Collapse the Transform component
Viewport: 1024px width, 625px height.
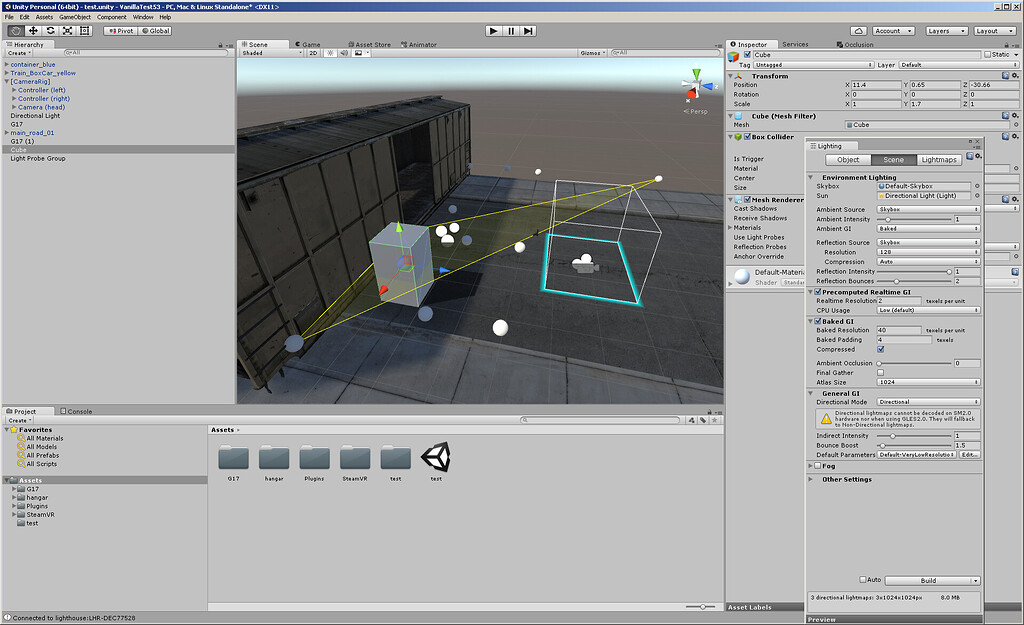coord(729,76)
